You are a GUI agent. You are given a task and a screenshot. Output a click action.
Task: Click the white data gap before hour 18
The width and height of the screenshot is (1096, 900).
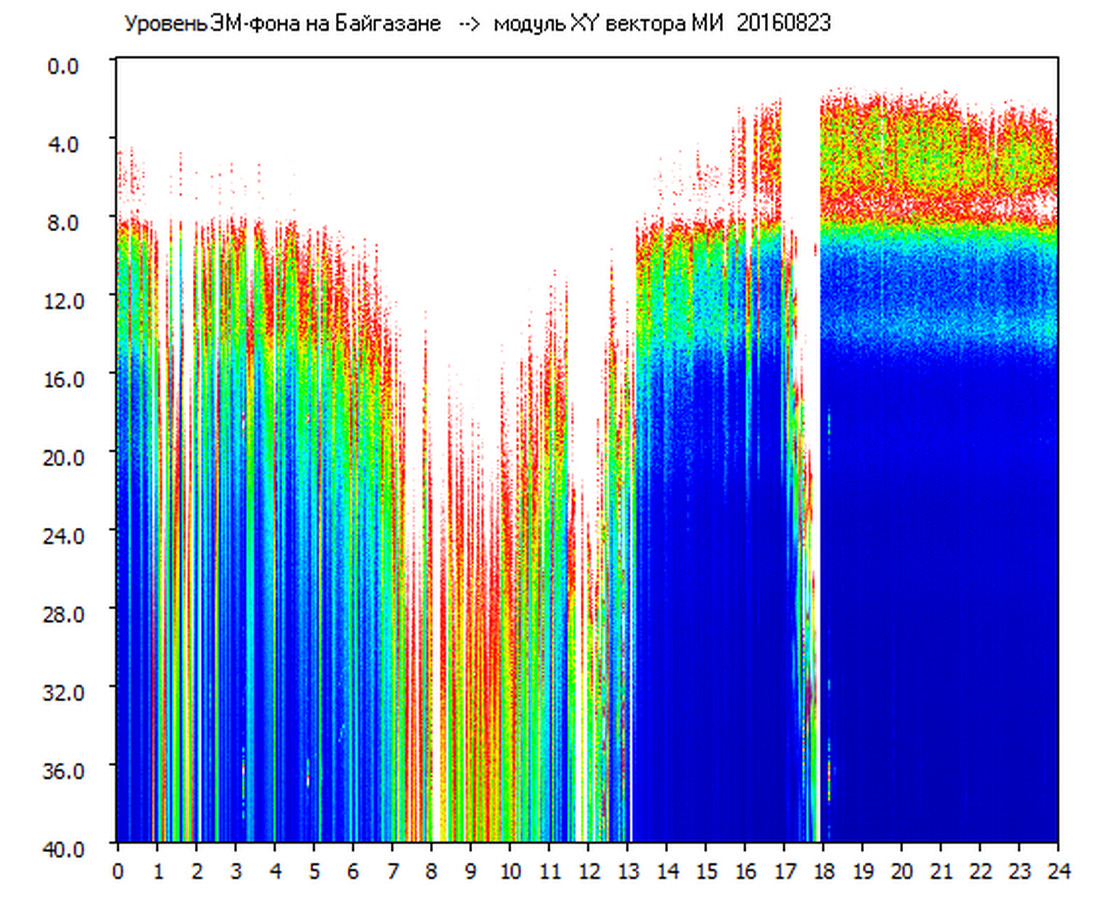tap(812, 300)
